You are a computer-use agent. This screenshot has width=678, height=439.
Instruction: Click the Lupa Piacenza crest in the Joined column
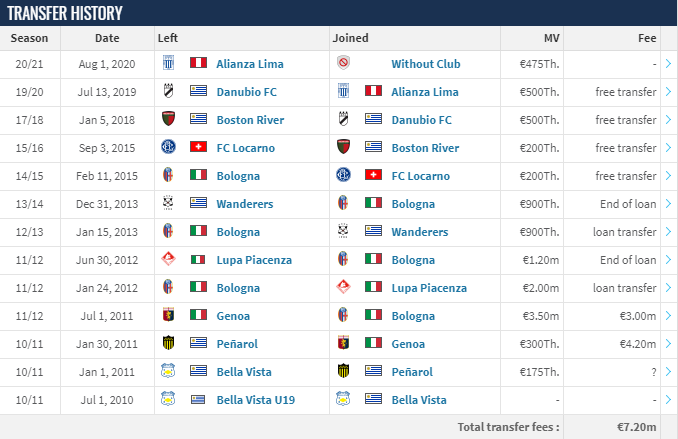pyautogui.click(x=343, y=286)
